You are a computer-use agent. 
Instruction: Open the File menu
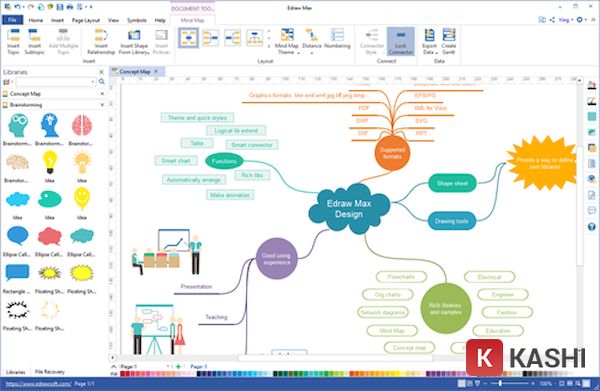coord(12,20)
